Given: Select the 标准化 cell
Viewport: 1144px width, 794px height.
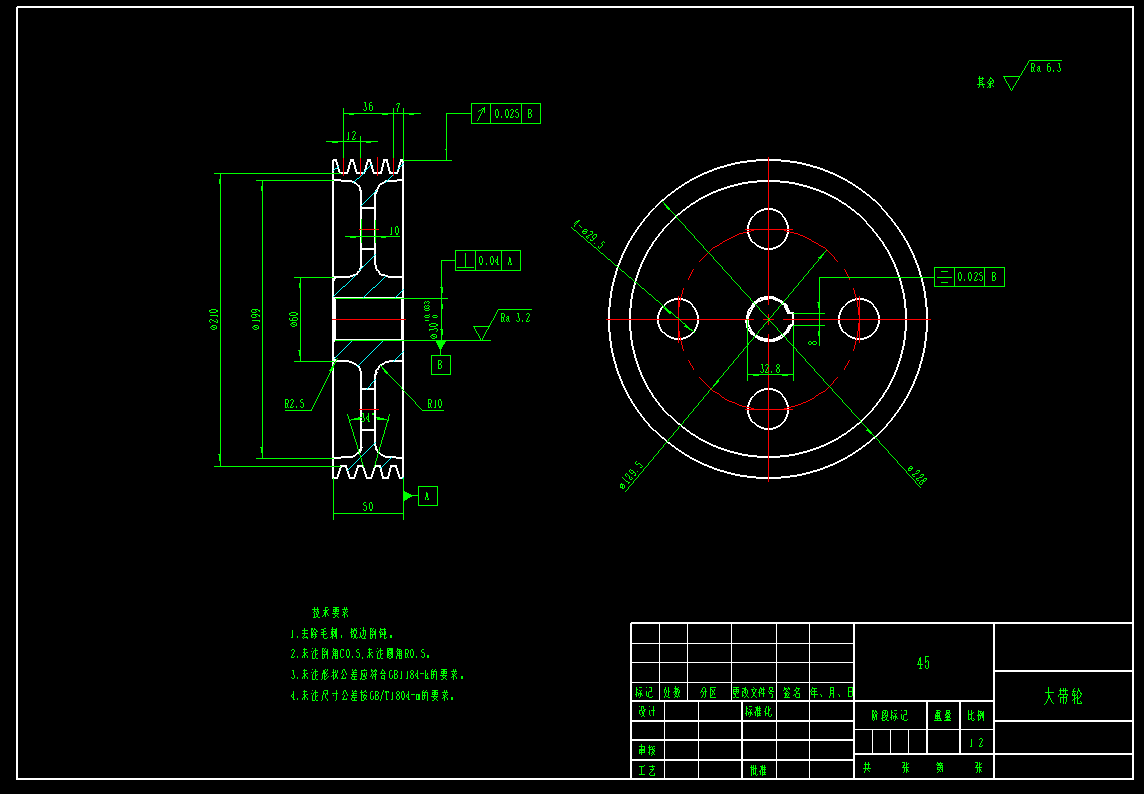Looking at the screenshot, I should (x=759, y=711).
